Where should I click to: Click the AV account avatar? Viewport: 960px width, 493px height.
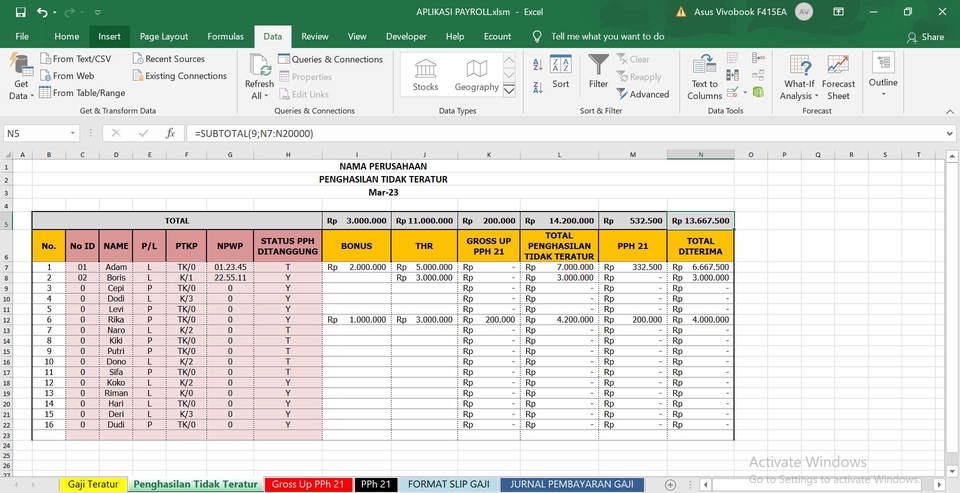[x=803, y=12]
